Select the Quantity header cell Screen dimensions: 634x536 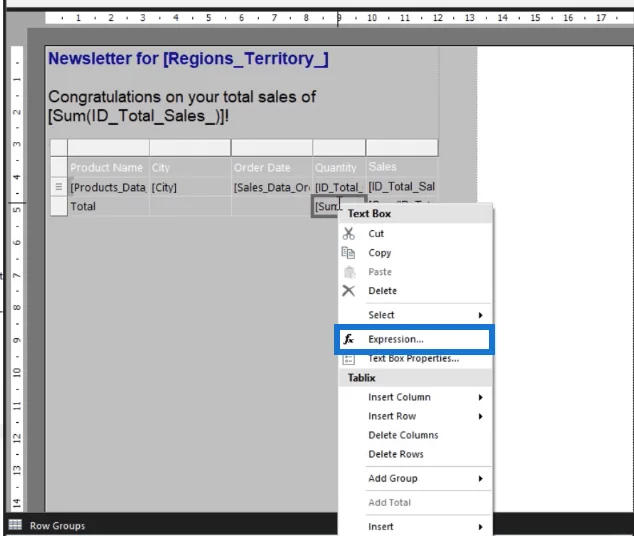click(x=339, y=167)
